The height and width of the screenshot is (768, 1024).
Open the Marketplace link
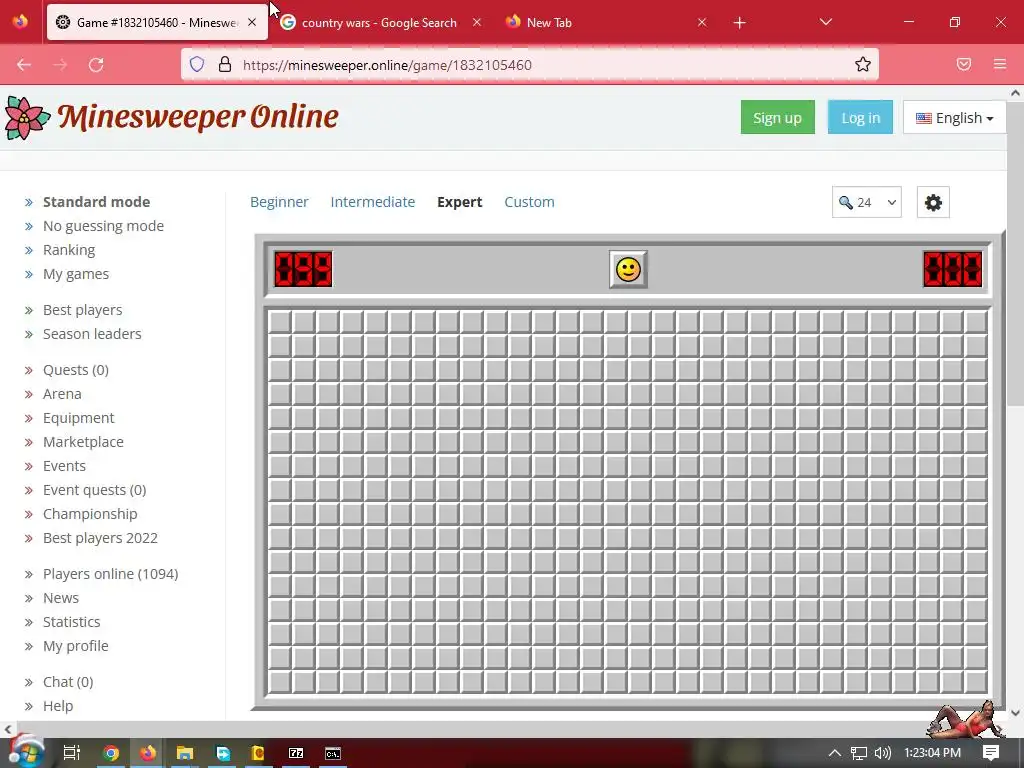83,442
